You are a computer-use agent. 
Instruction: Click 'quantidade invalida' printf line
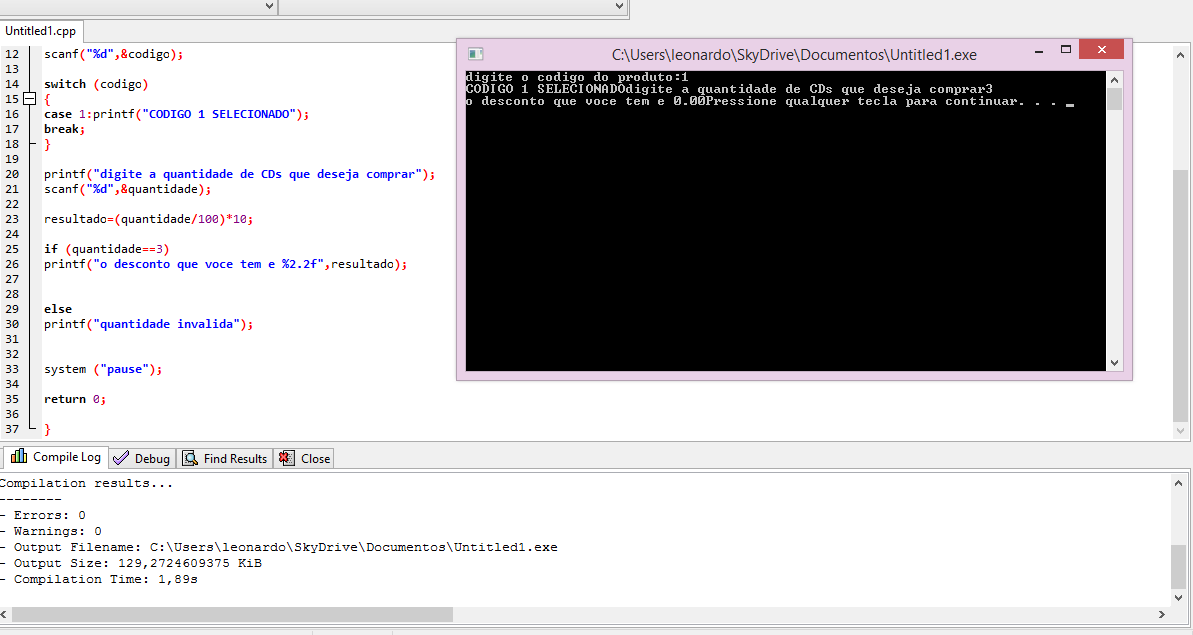(148, 324)
